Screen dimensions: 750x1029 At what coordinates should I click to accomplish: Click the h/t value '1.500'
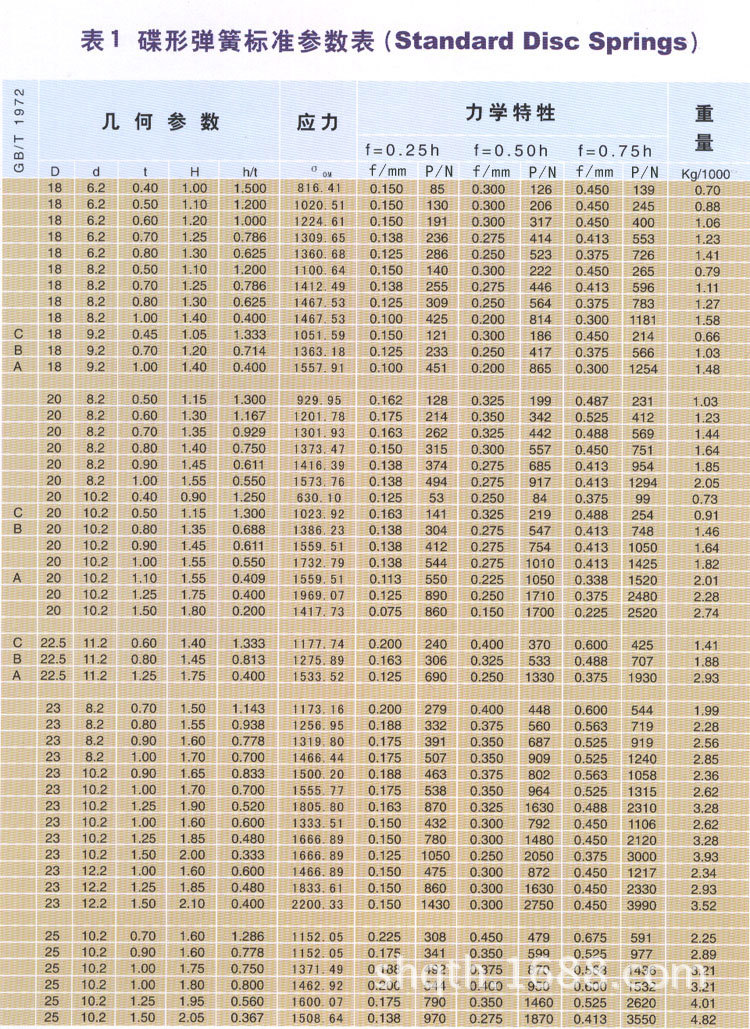click(x=250, y=188)
